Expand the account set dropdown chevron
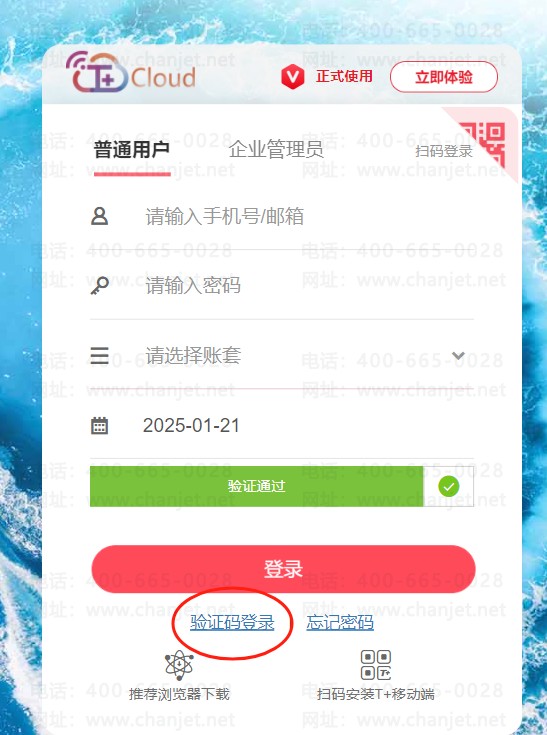 coord(458,356)
